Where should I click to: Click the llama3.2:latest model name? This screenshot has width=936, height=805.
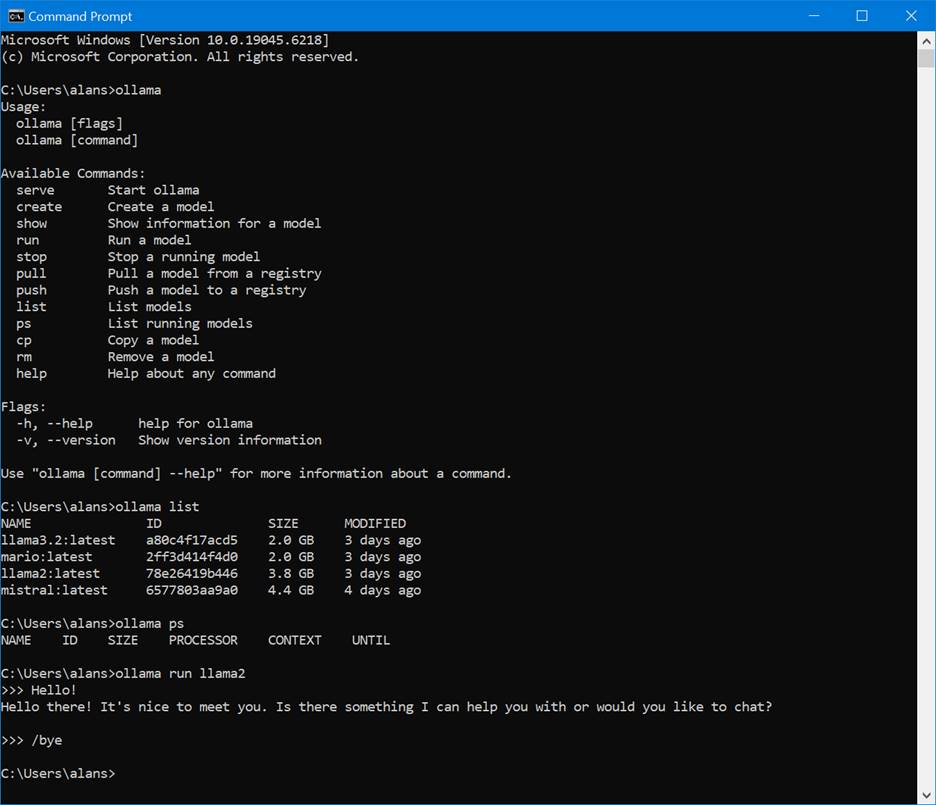coord(58,540)
